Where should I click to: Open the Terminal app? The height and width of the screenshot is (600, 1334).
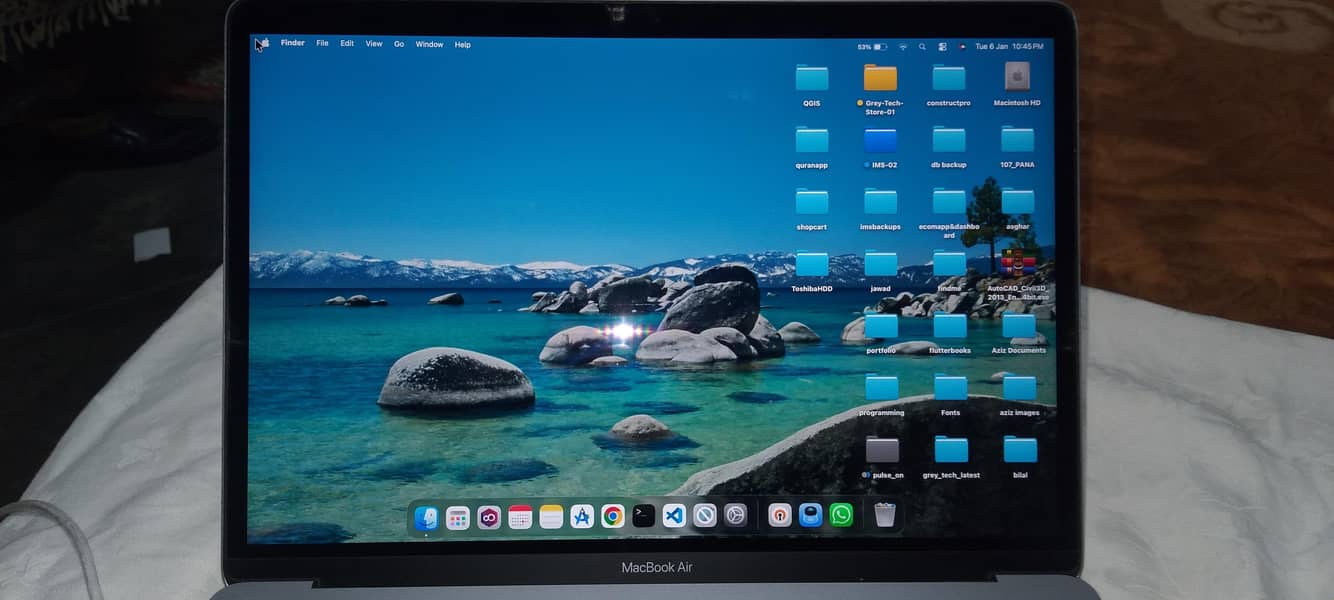click(642, 516)
